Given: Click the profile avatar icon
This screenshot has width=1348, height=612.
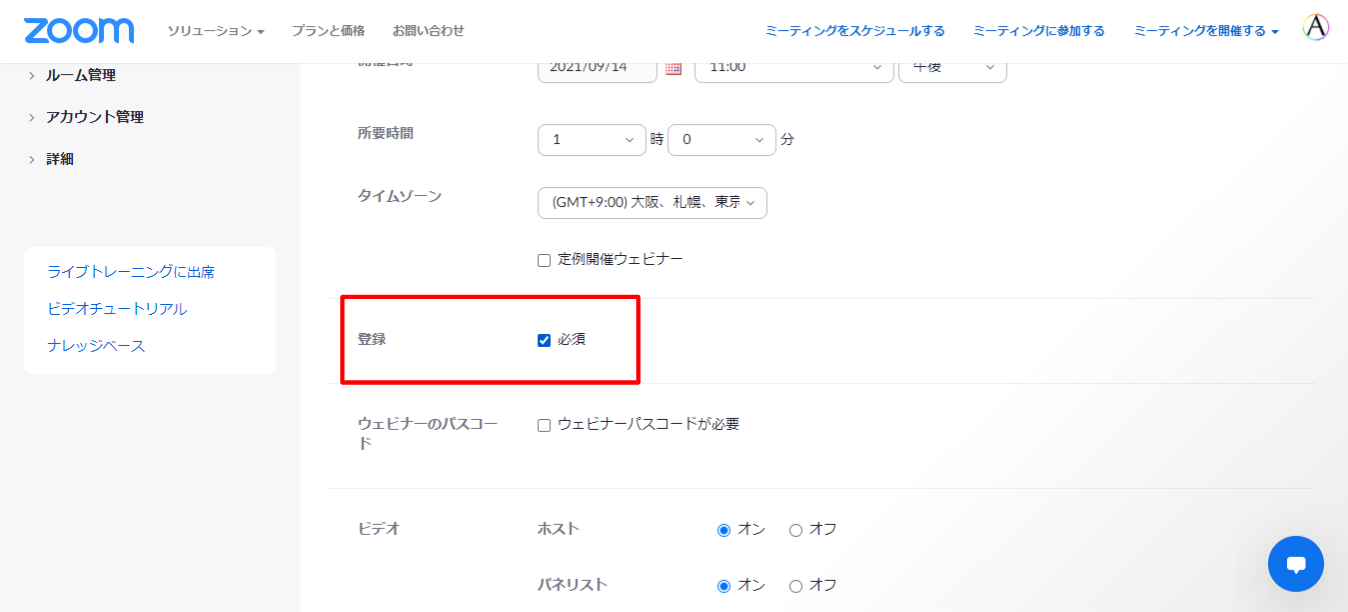Looking at the screenshot, I should click(1316, 28).
